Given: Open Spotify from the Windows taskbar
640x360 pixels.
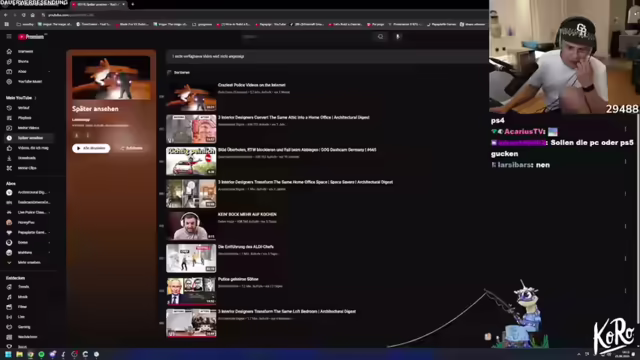Looking at the screenshot, I should click(x=41, y=354).
